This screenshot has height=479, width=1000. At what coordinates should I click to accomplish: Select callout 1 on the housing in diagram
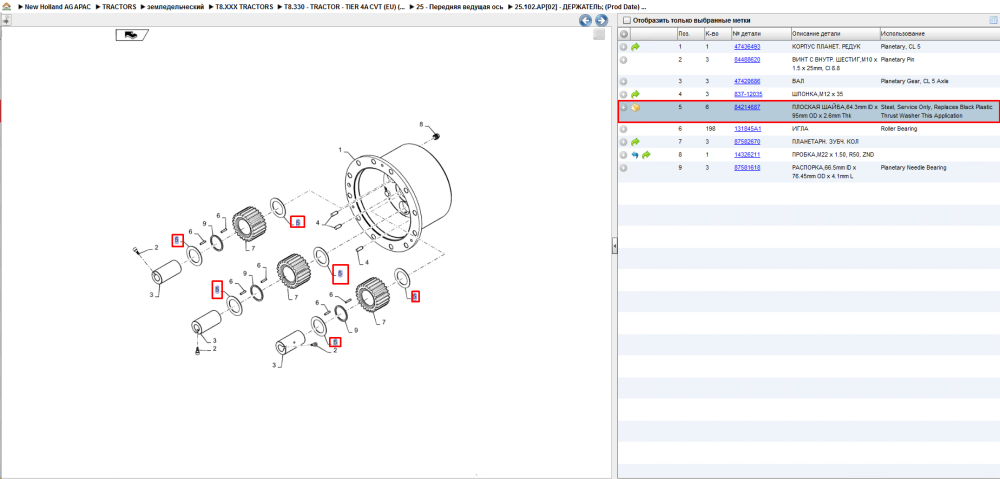[341, 151]
